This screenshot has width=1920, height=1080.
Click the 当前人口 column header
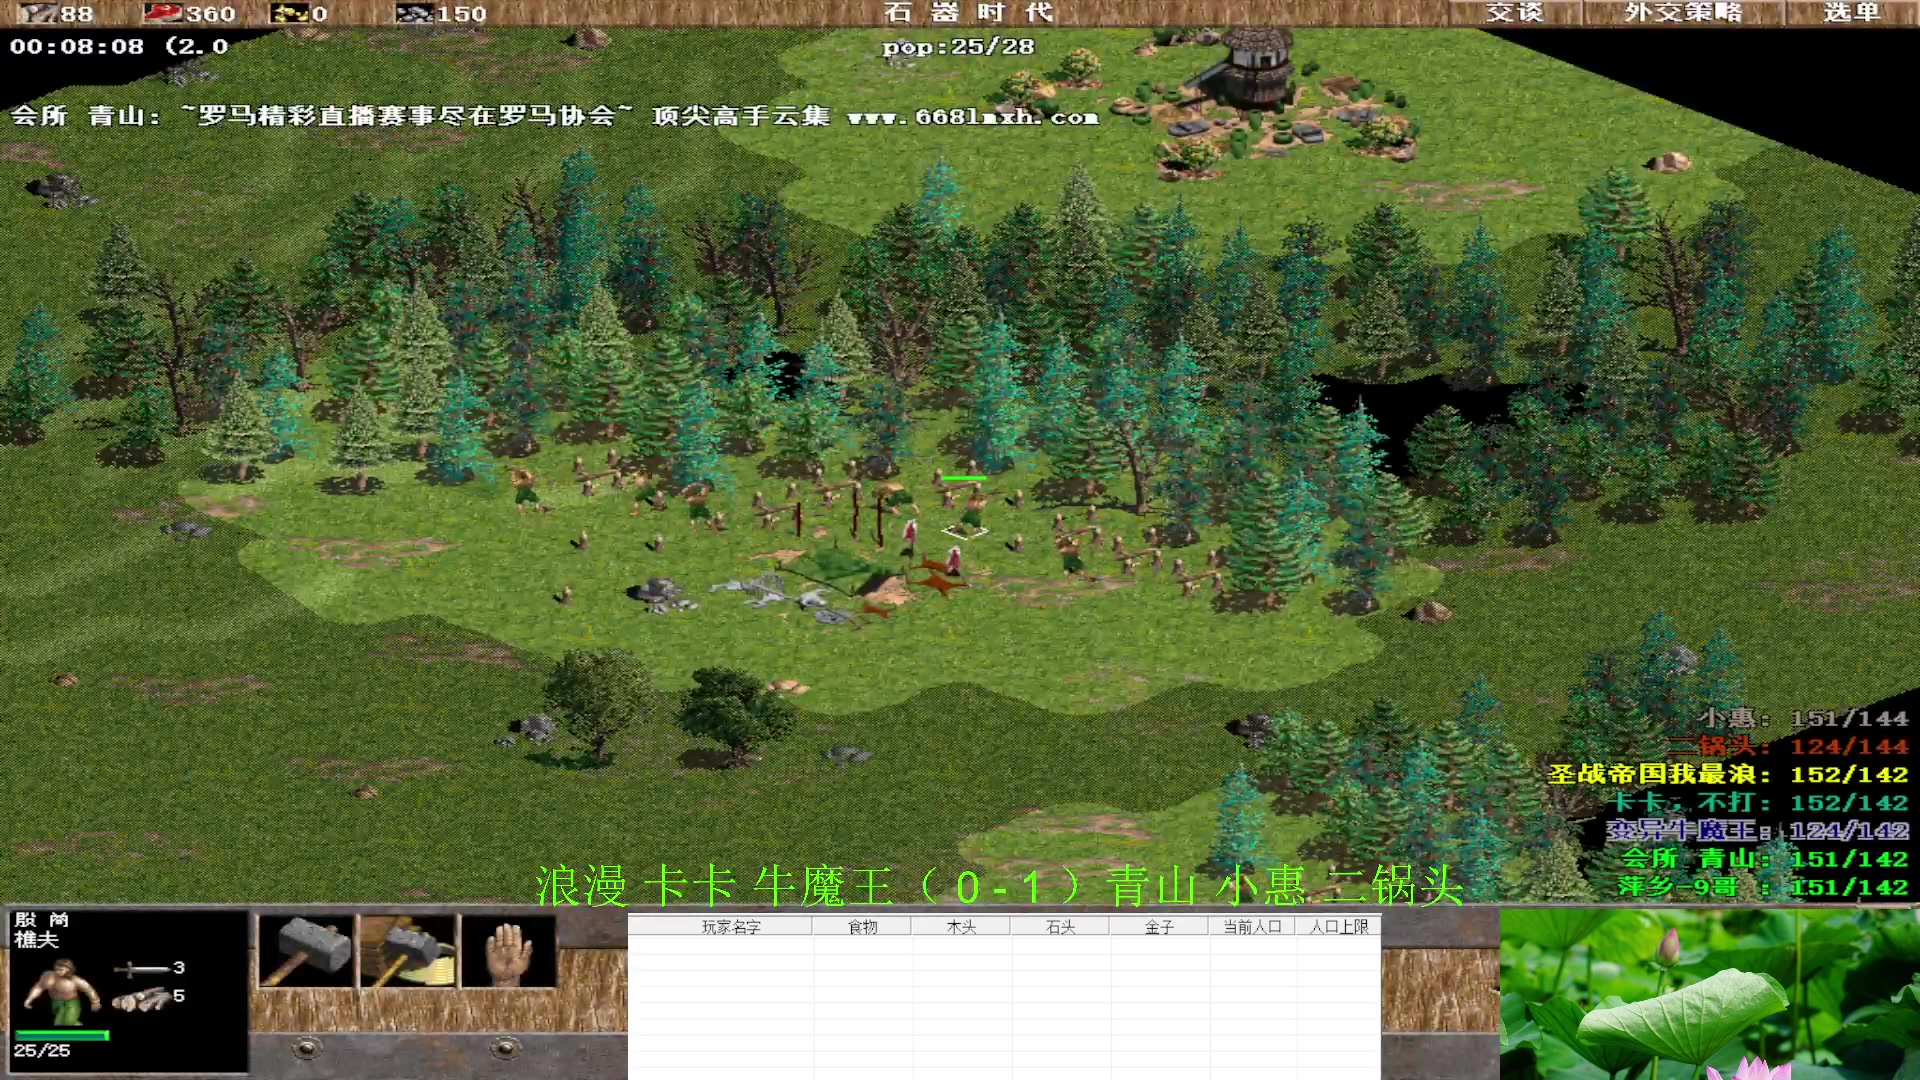pyautogui.click(x=1252, y=927)
